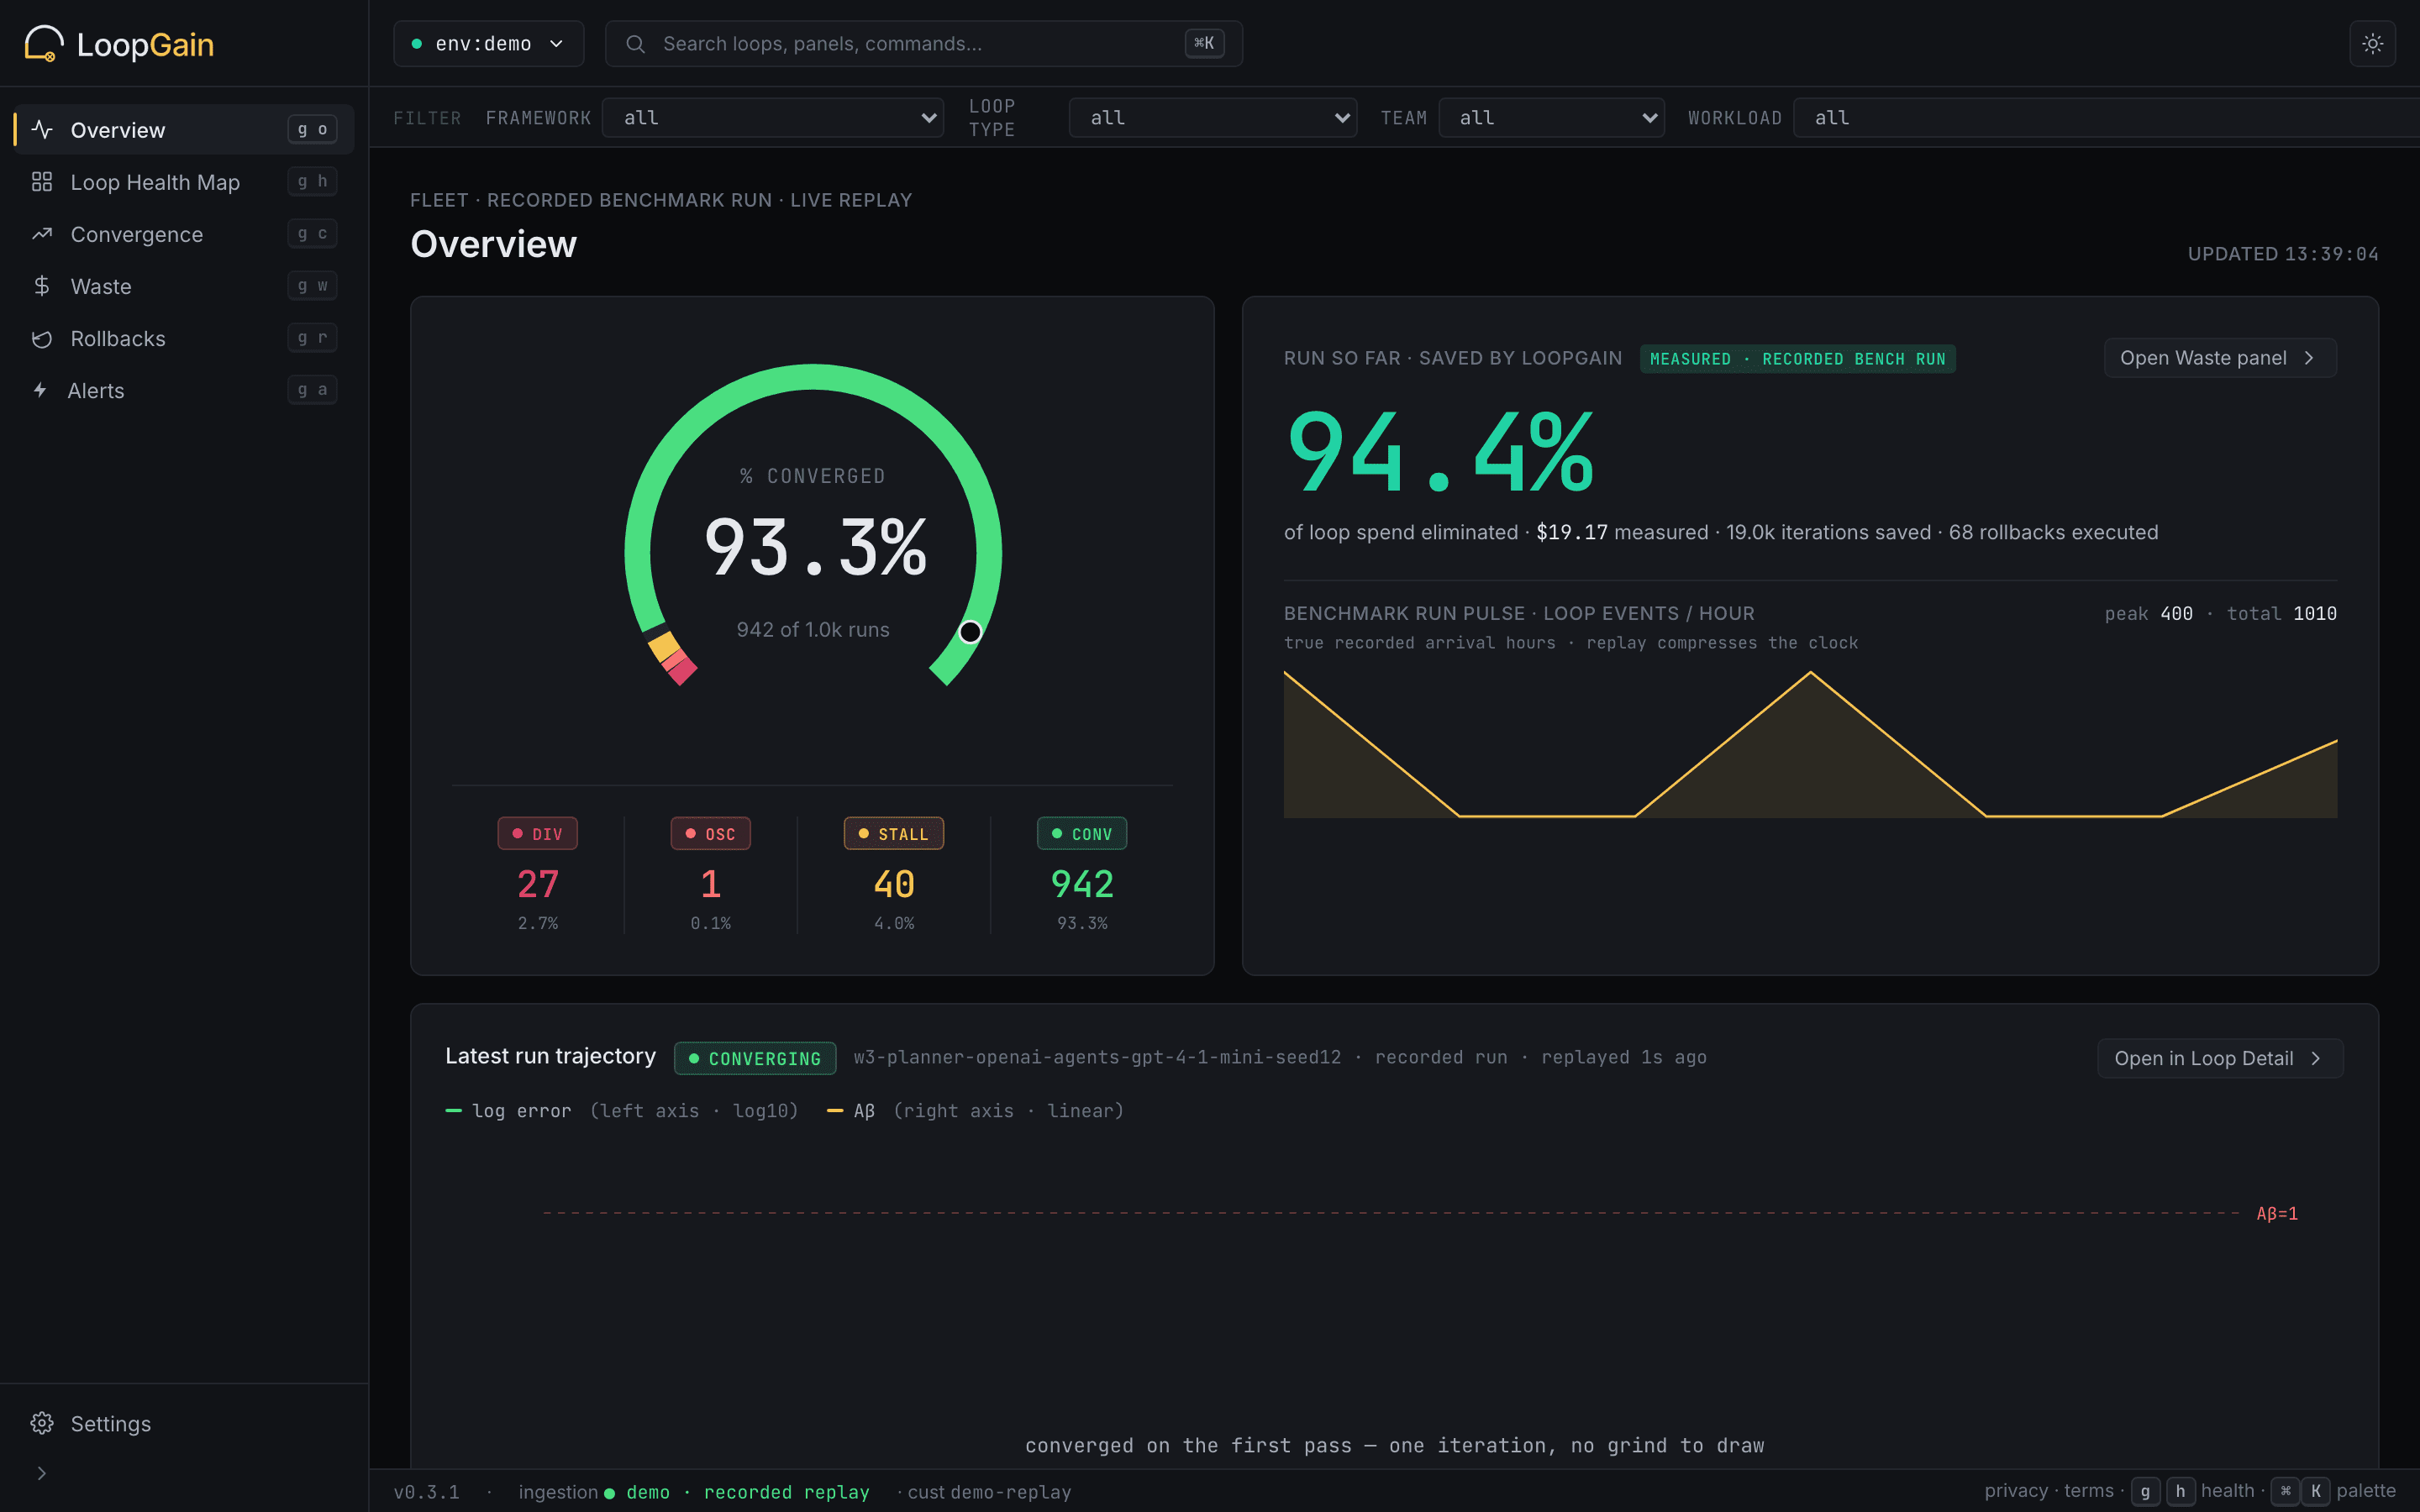Open the terms link in footer

pyautogui.click(x=2088, y=1491)
